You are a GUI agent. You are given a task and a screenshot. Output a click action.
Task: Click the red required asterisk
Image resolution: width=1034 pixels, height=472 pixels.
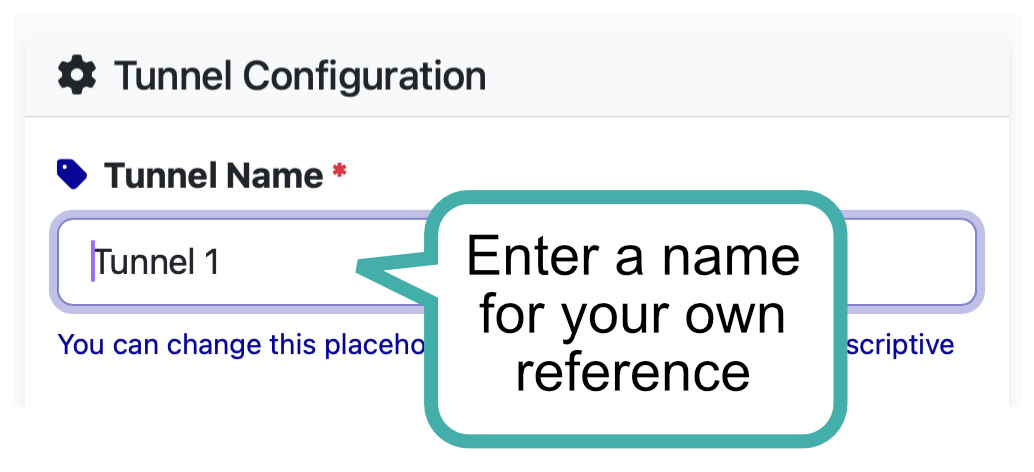click(340, 173)
